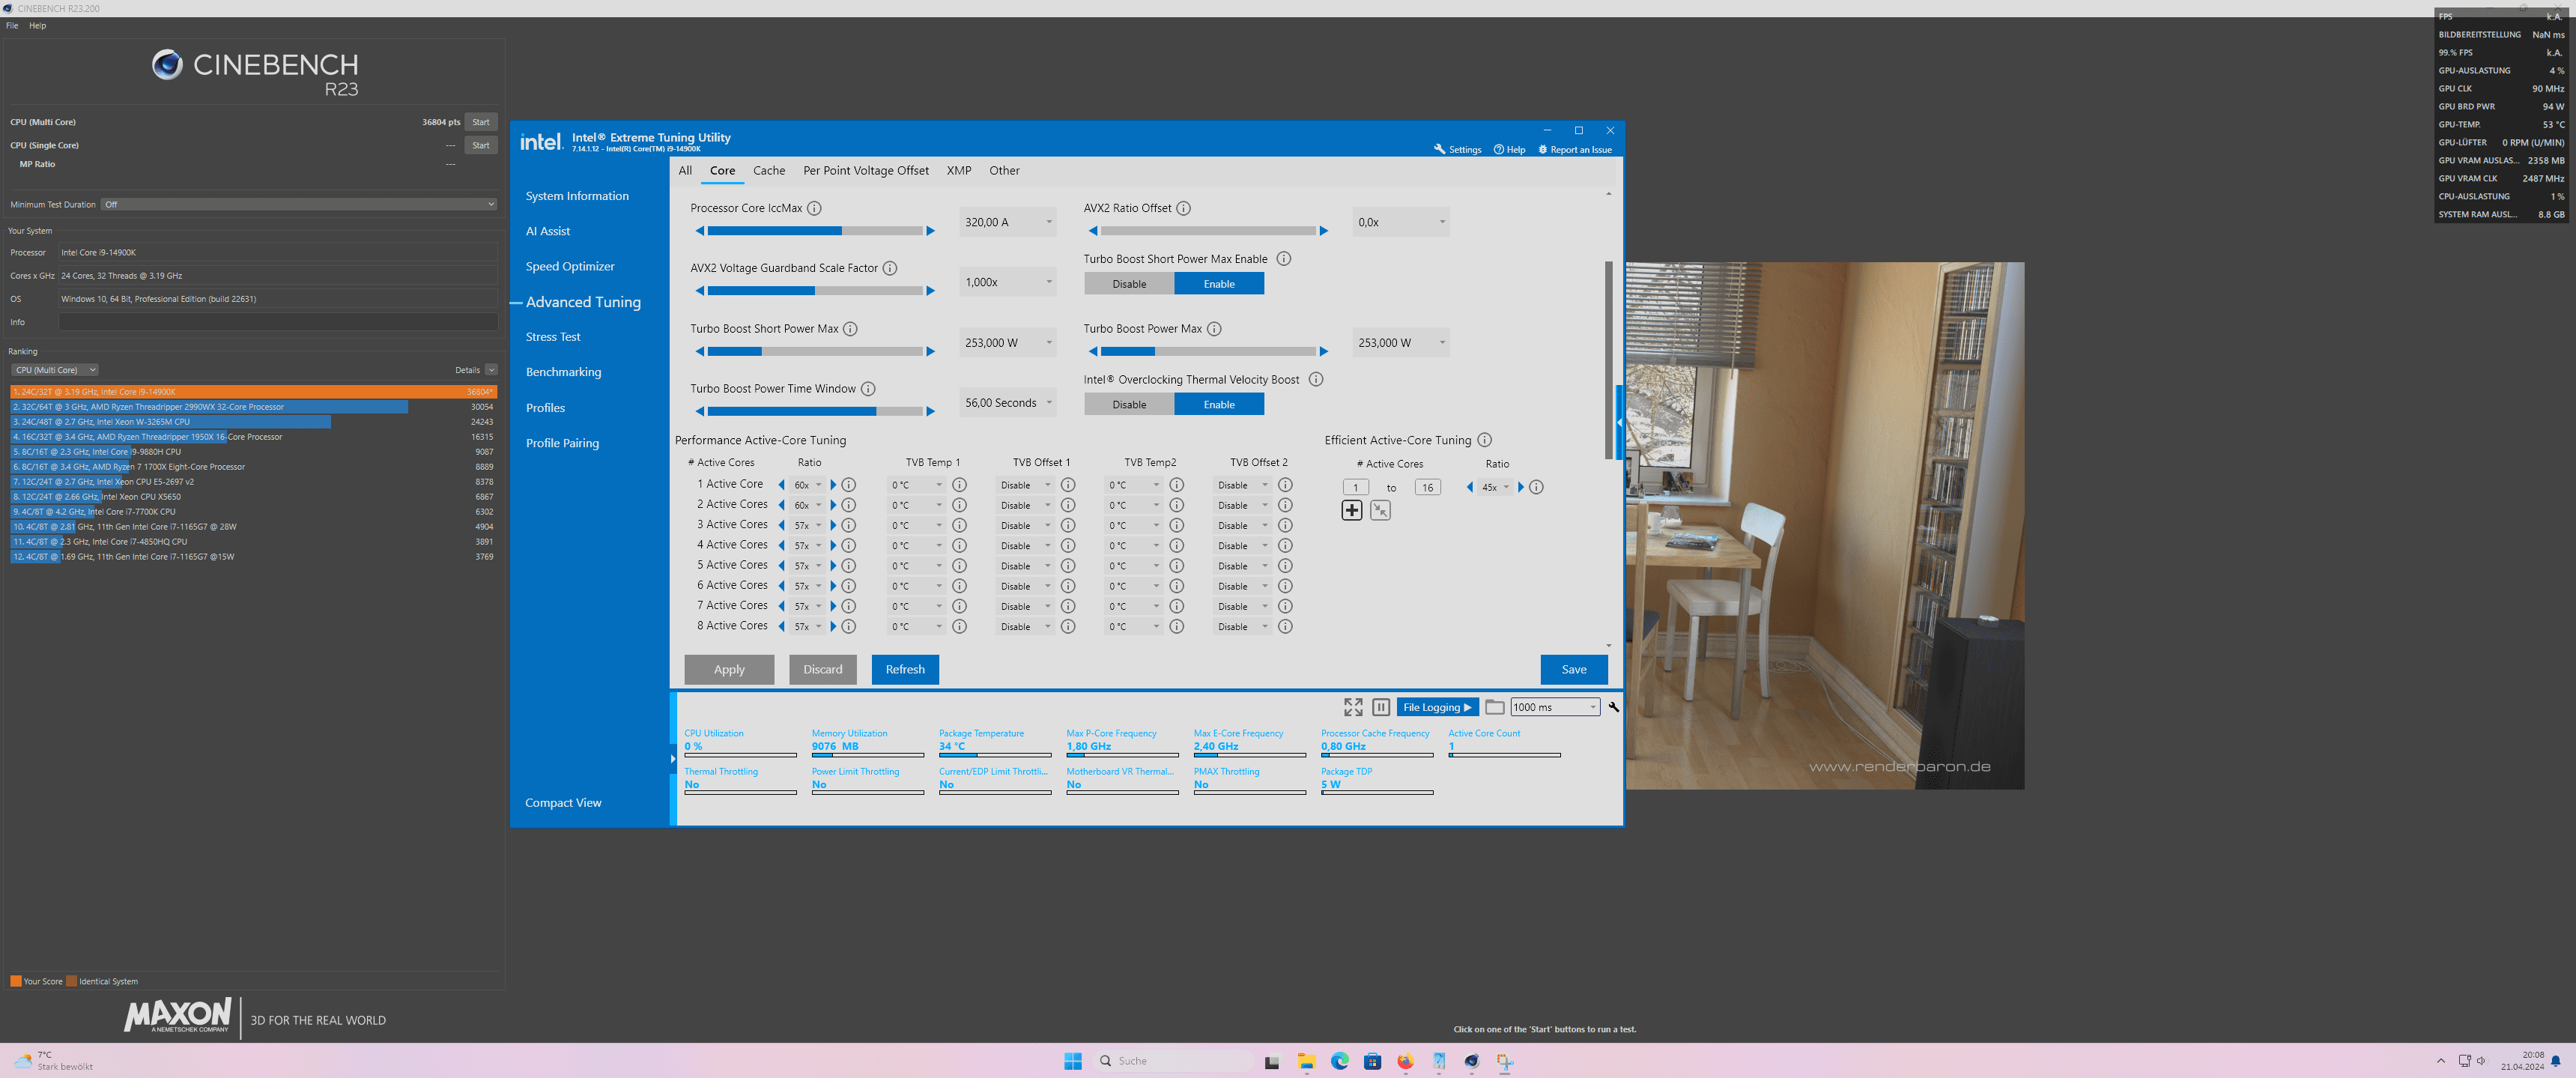Click the Discard button
The height and width of the screenshot is (1078, 2576).
(x=822, y=670)
